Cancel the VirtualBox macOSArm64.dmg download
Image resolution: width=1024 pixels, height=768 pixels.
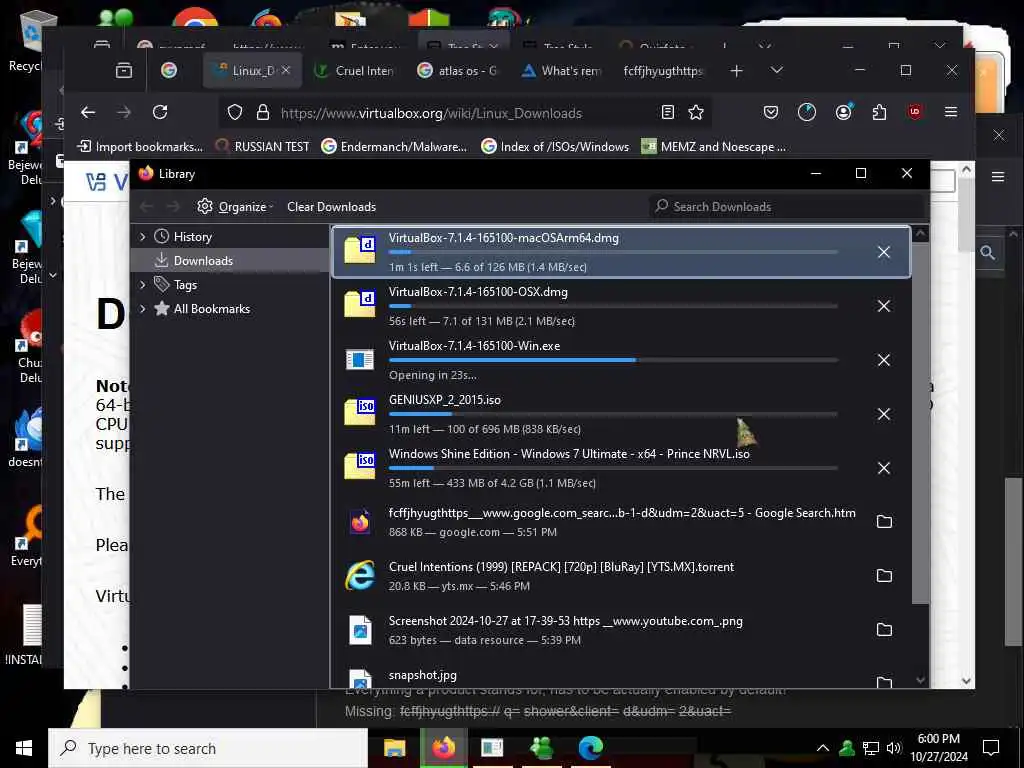(884, 252)
